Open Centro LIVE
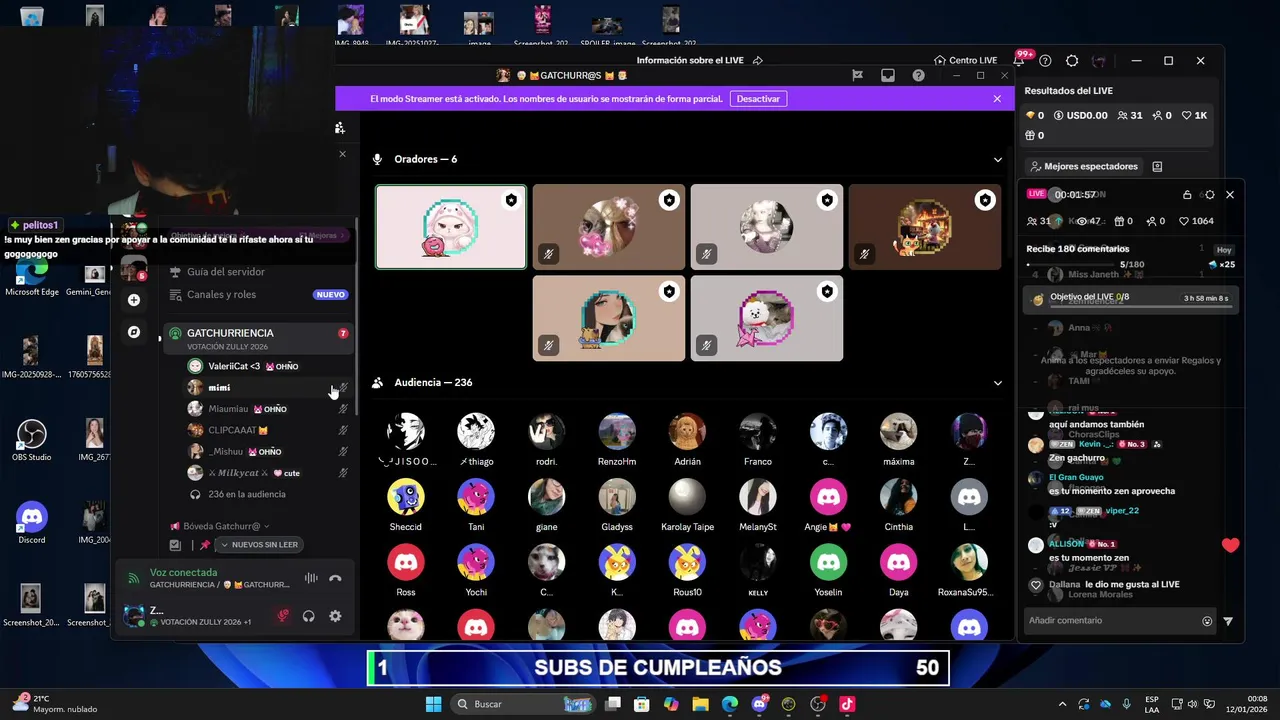This screenshot has height=720, width=1280. point(965,60)
